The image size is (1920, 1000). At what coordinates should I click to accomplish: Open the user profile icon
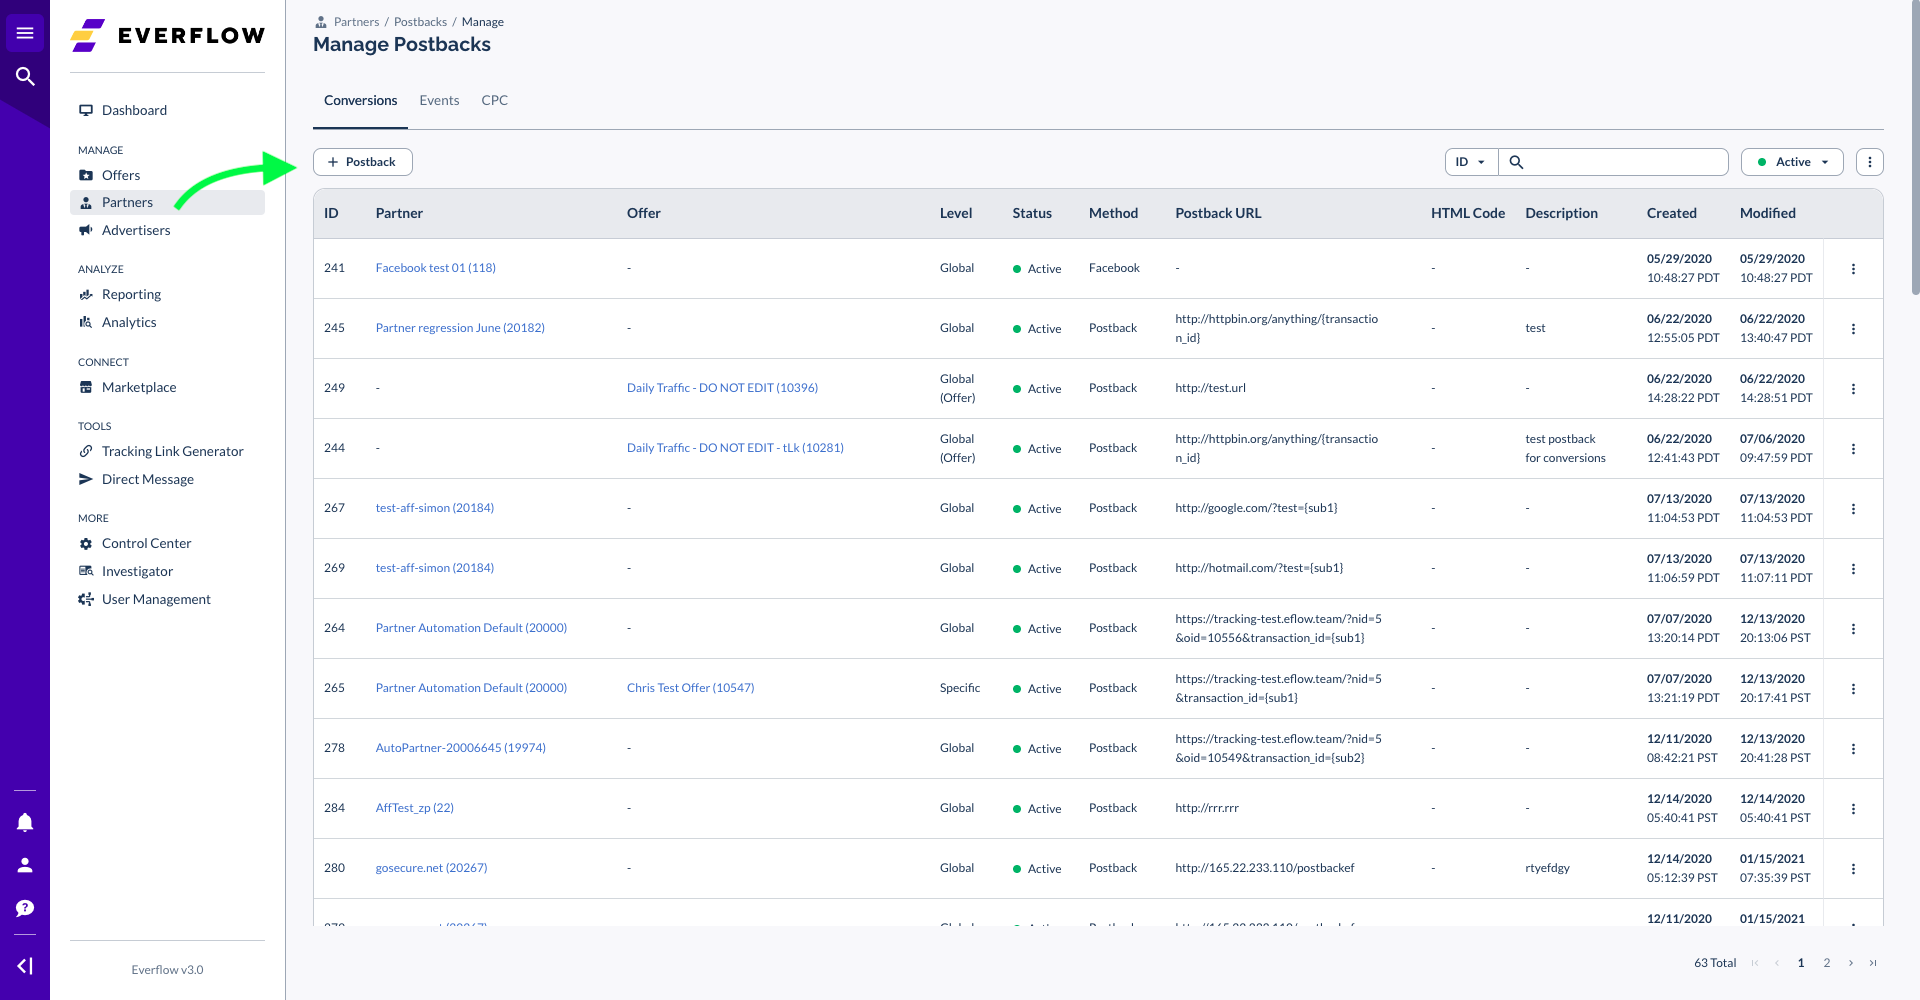point(25,865)
